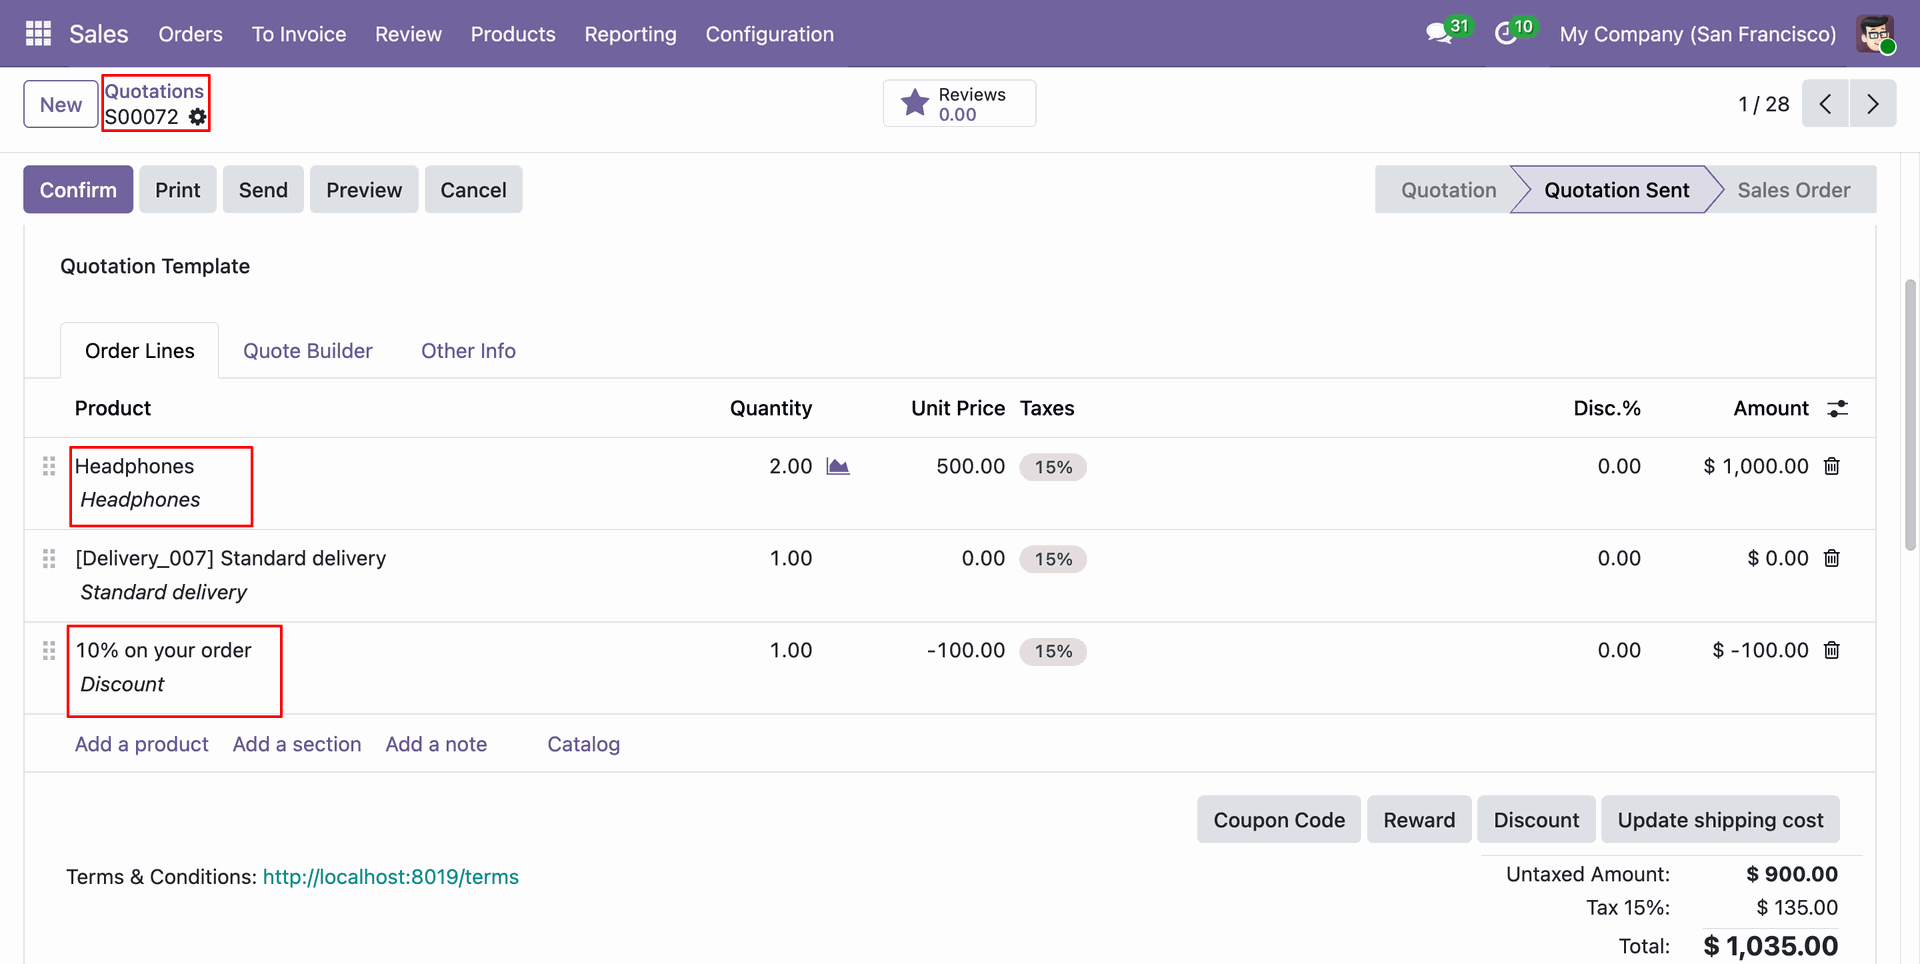The height and width of the screenshot is (964, 1920).
Task: Click Add a product link
Action: tap(142, 744)
